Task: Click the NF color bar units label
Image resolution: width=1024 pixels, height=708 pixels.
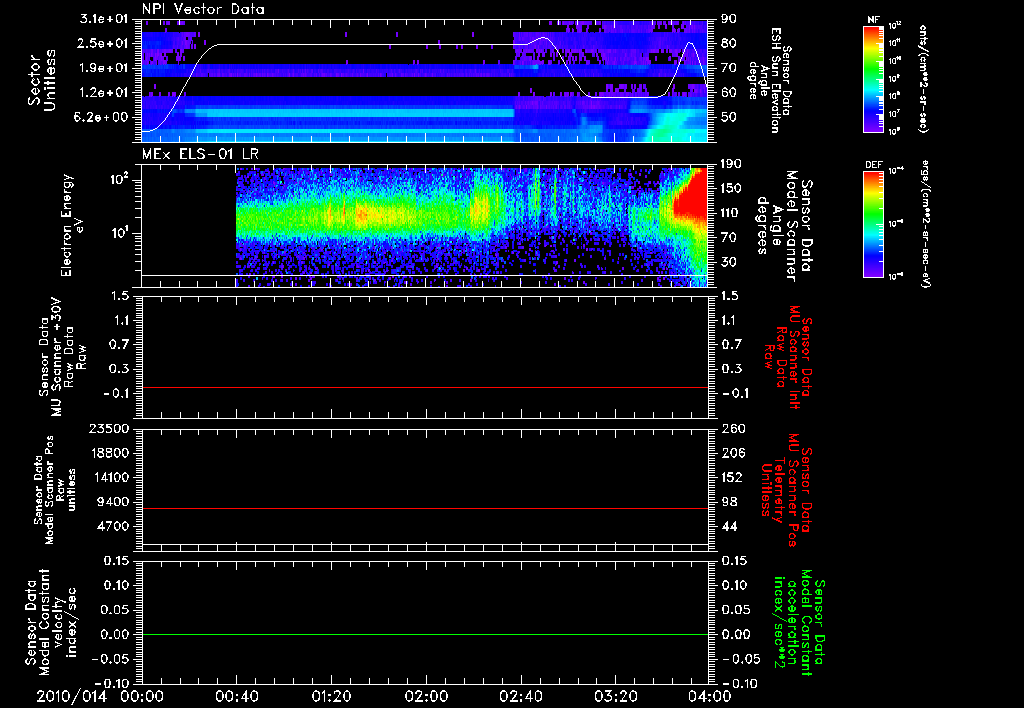Action: point(922,79)
